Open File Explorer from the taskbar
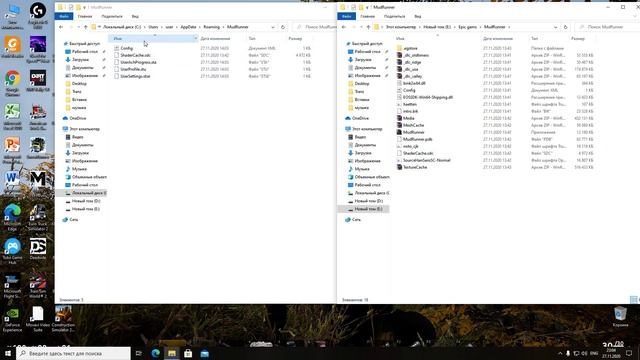Viewport: 640px width, 360px height. pyautogui.click(x=172, y=353)
